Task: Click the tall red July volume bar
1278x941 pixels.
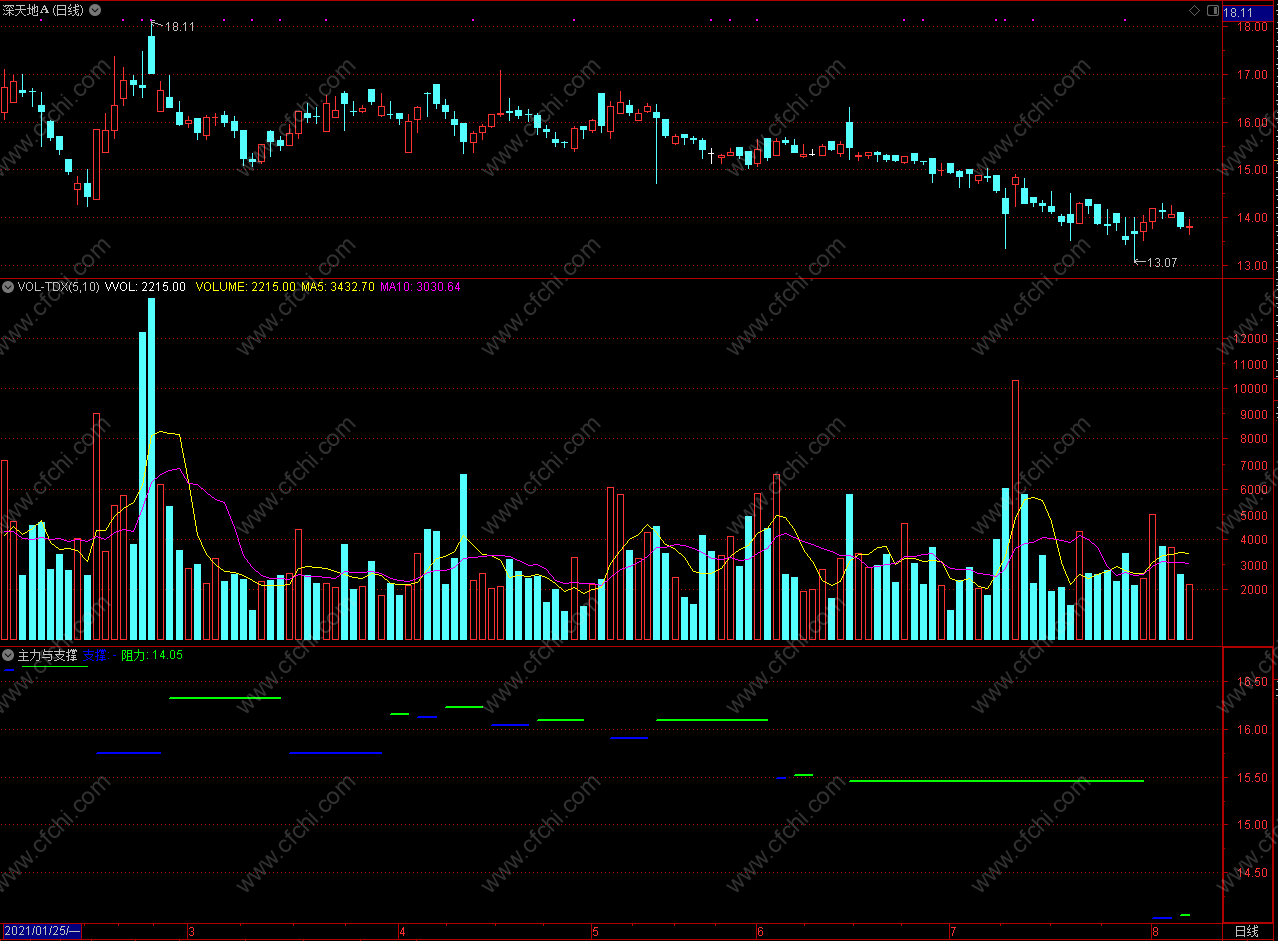Action: tap(1015, 510)
